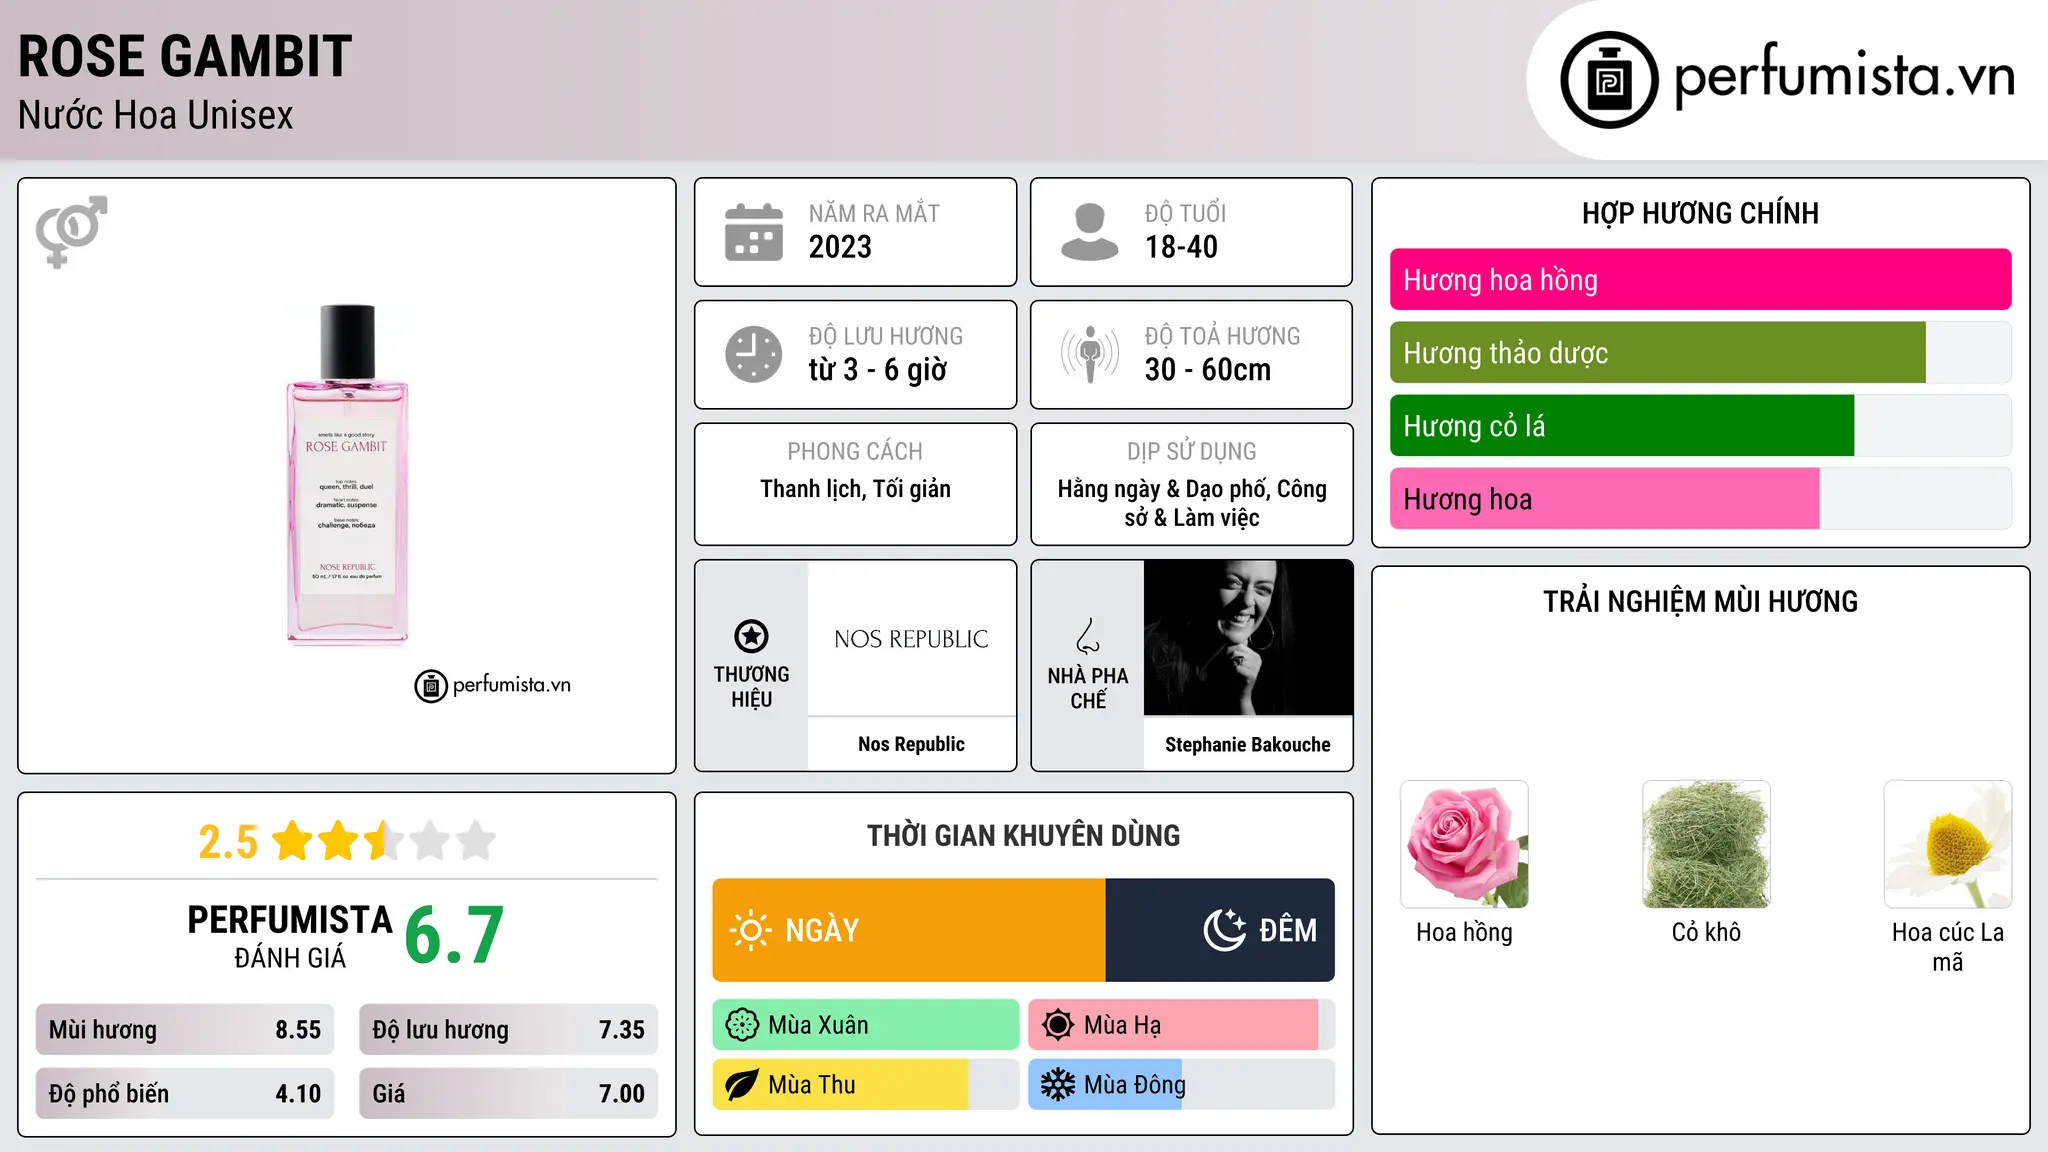Click the perfumista.vn perfume bottle logo icon
This screenshot has height=1152, width=2048.
pos(1609,80)
